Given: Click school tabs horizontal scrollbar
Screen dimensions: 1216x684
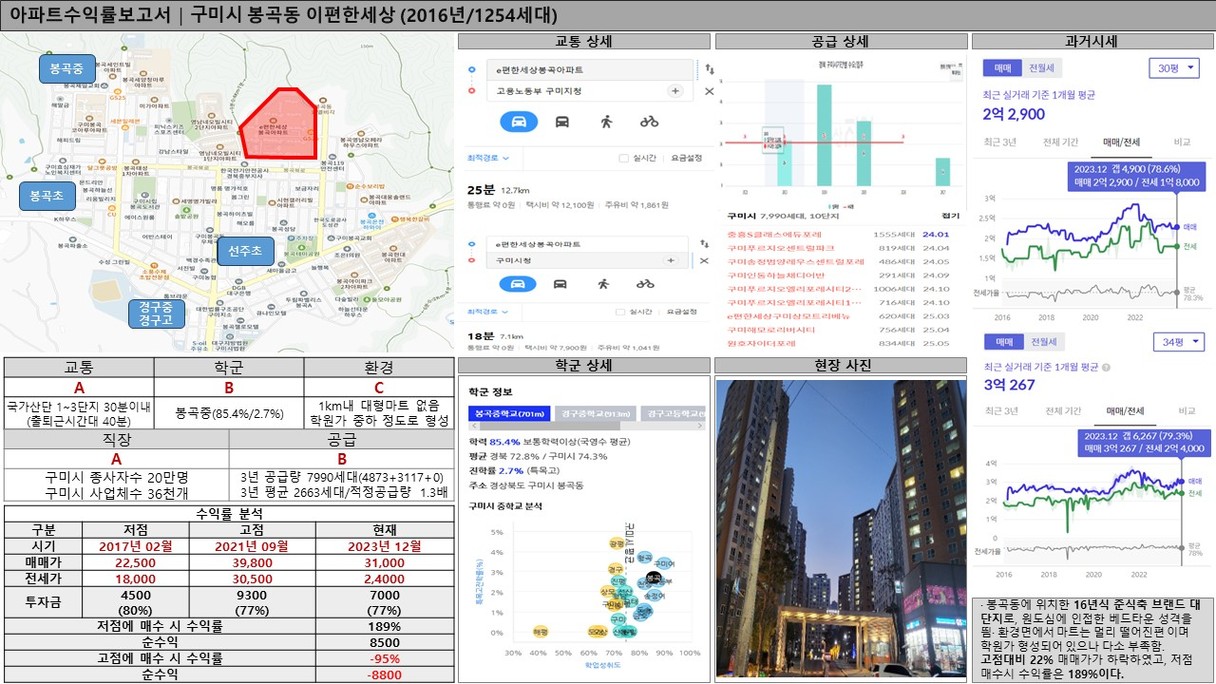Looking at the screenshot, I should pos(586,428).
